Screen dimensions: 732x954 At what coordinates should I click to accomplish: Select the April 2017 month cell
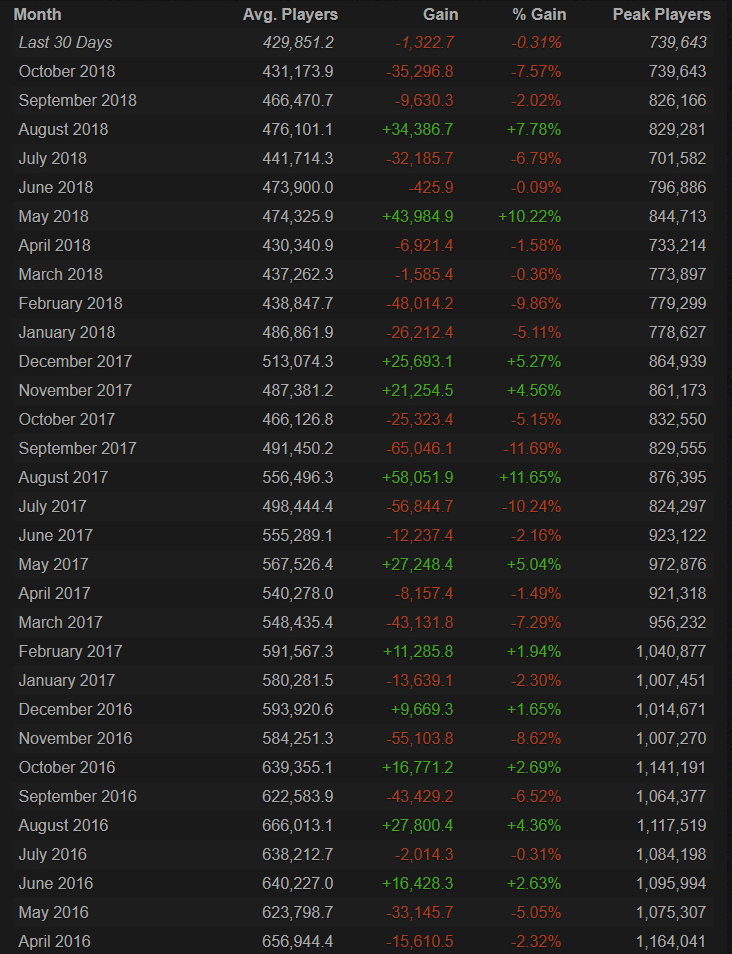point(55,593)
